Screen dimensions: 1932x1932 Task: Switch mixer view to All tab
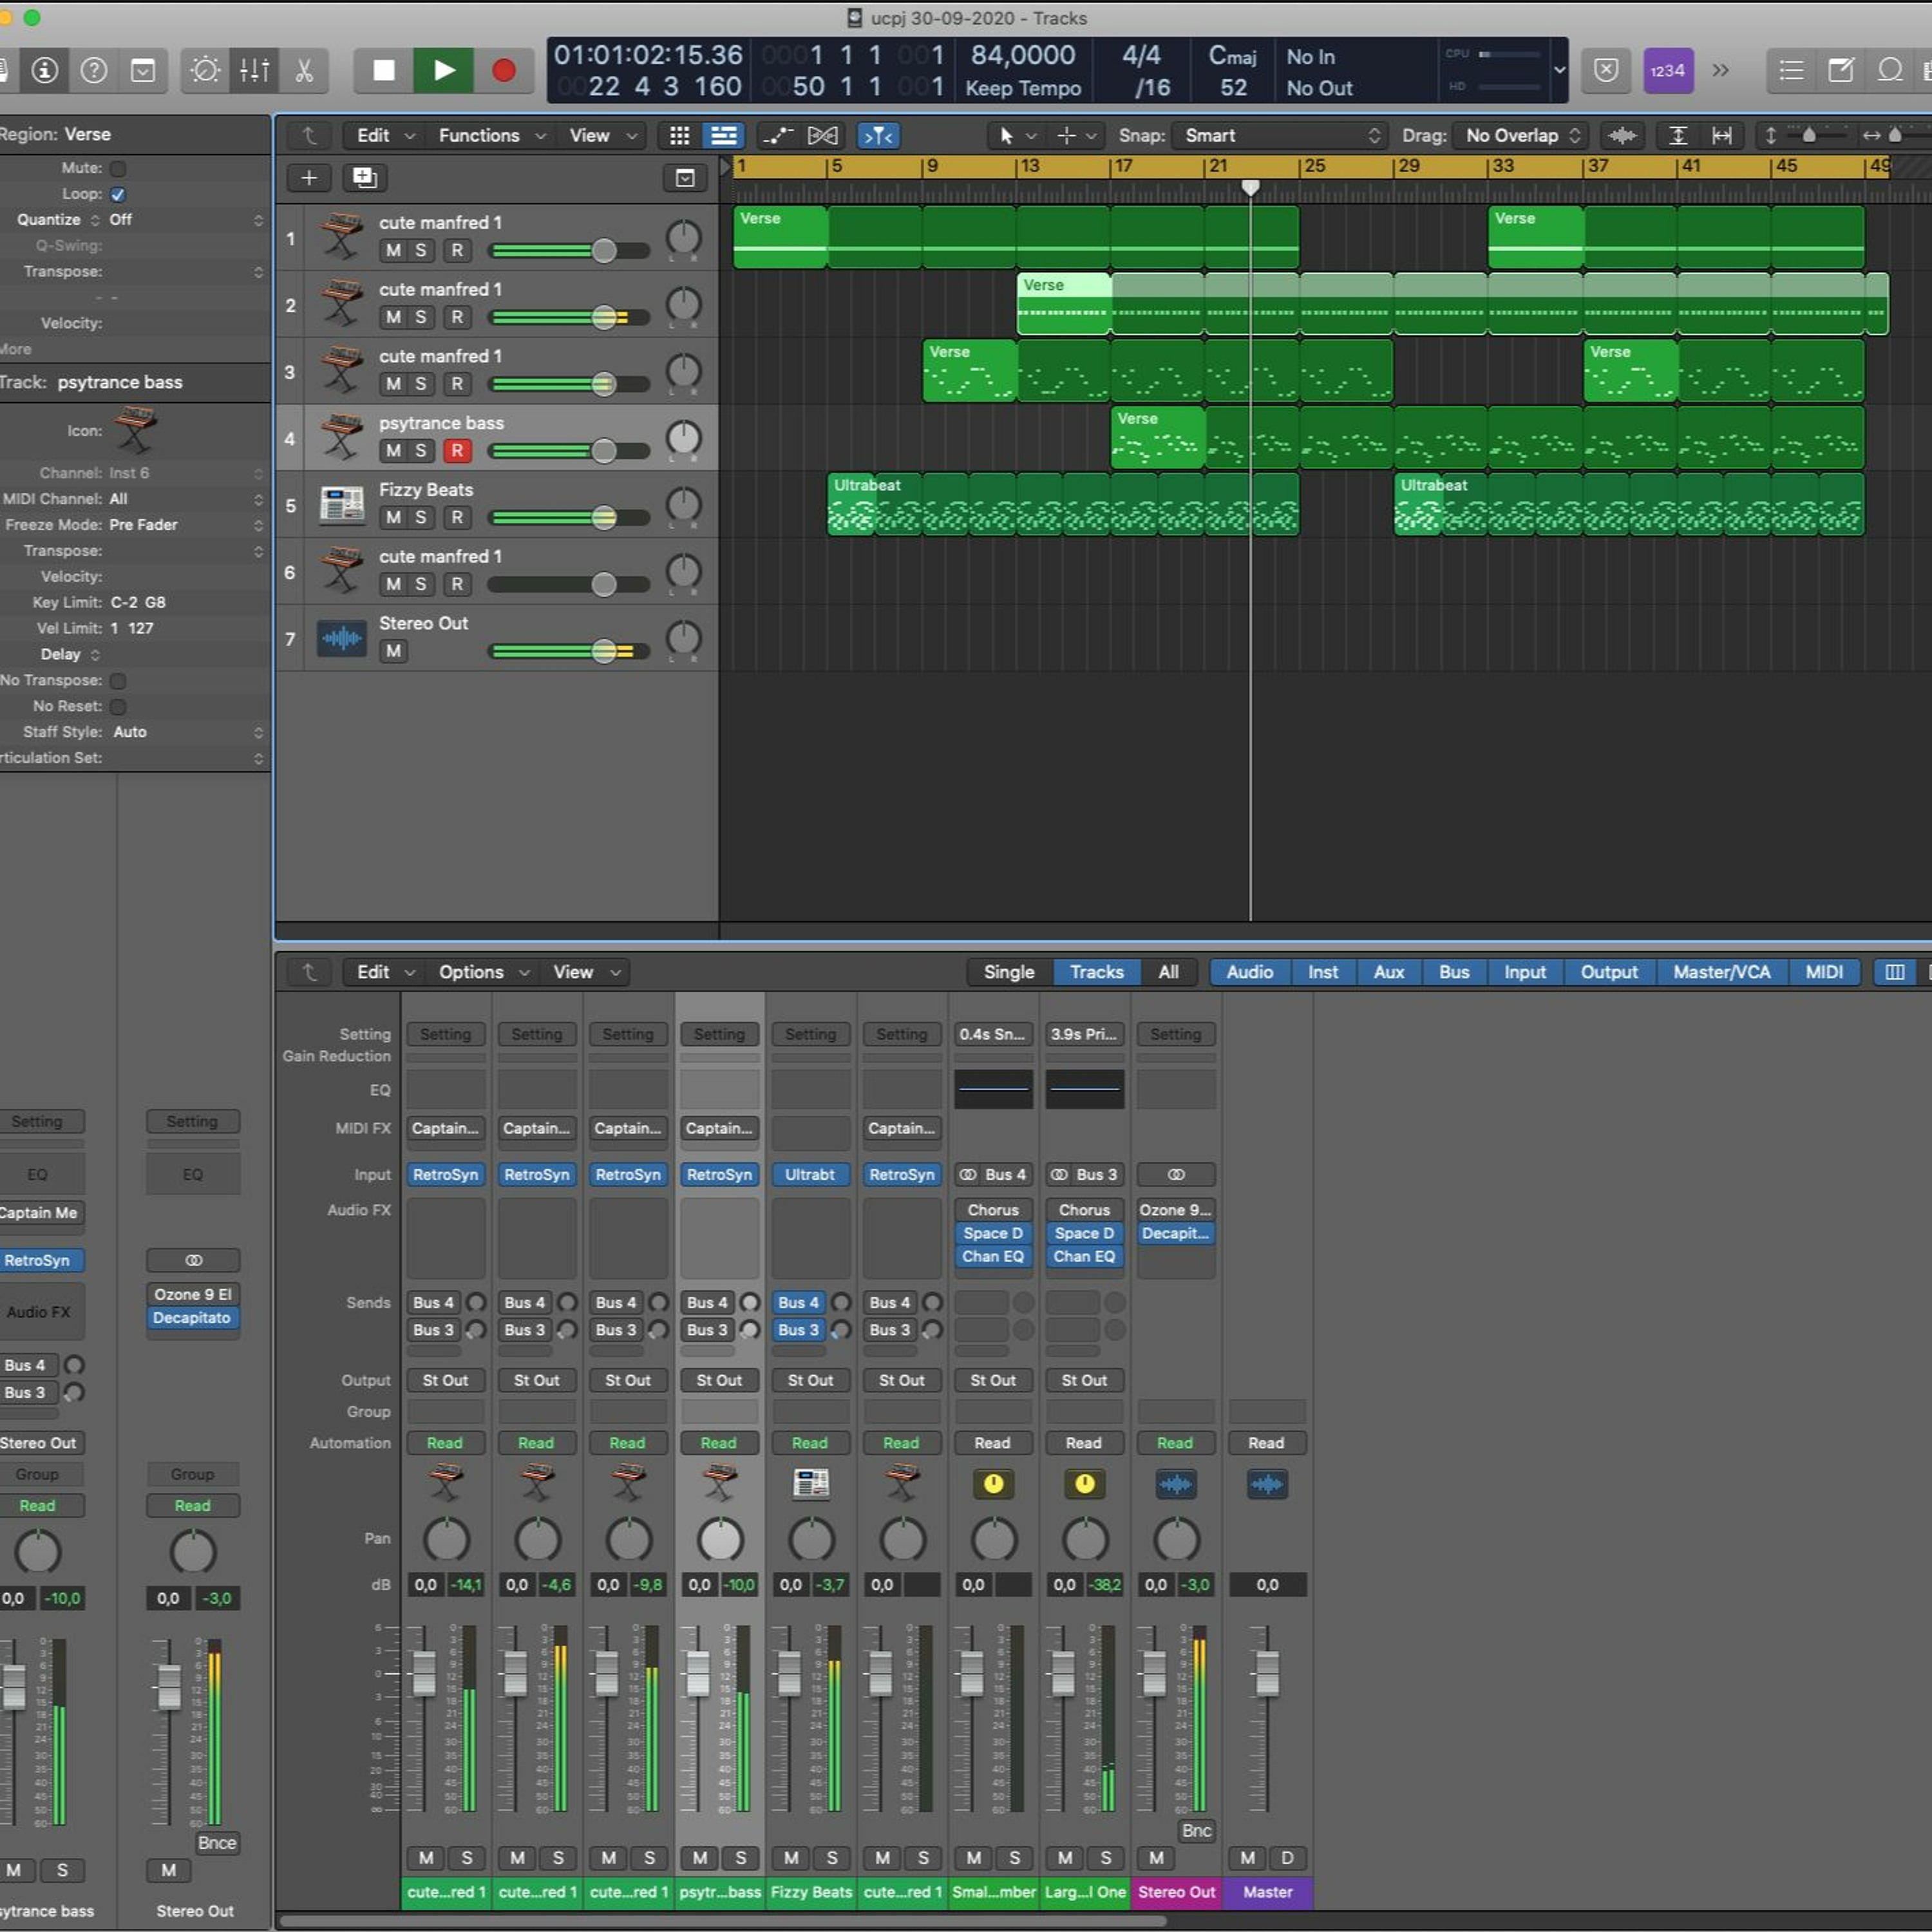[x=1168, y=972]
